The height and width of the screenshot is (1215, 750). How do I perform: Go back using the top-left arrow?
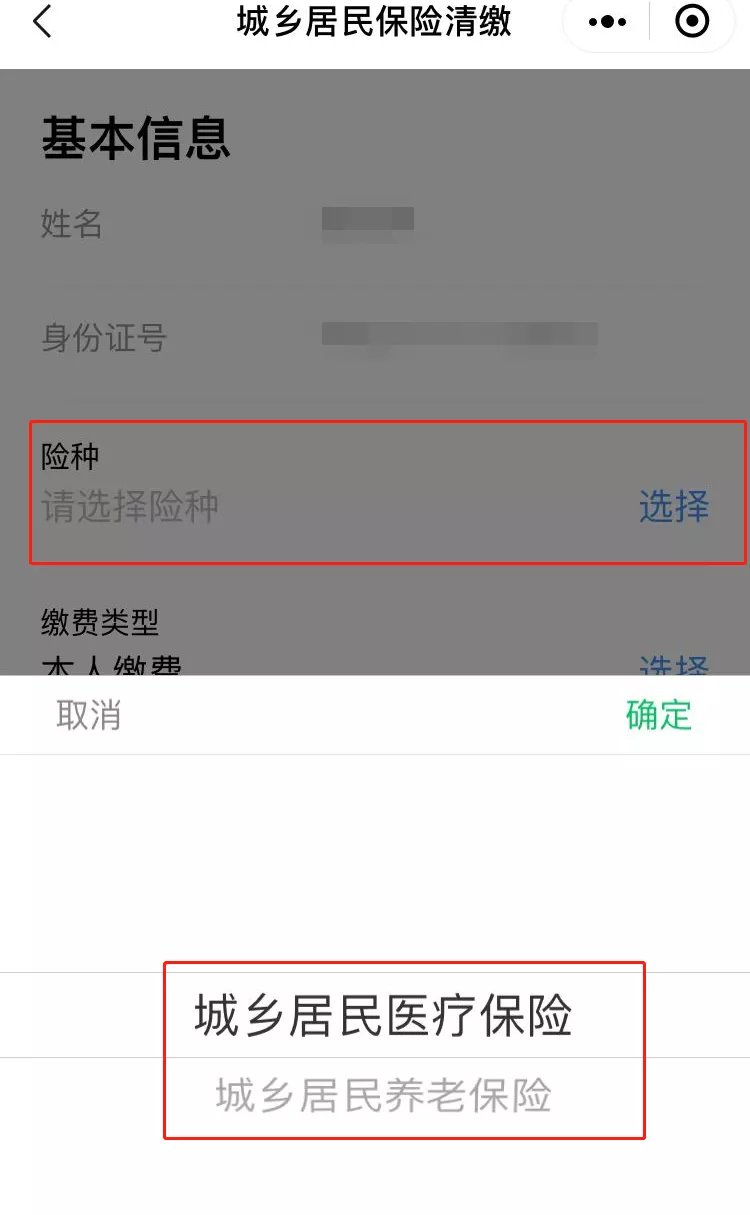(x=42, y=21)
